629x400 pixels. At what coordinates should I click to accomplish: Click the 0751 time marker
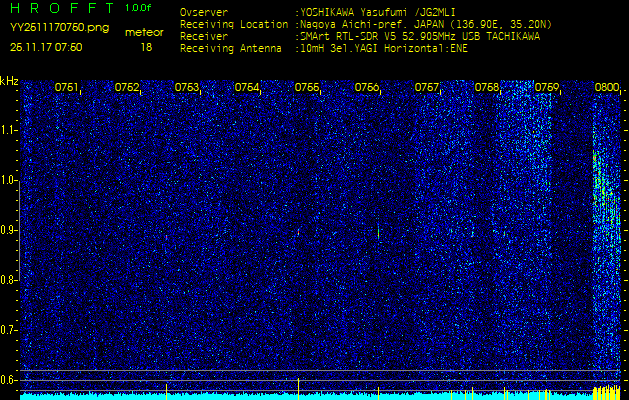tap(67, 87)
